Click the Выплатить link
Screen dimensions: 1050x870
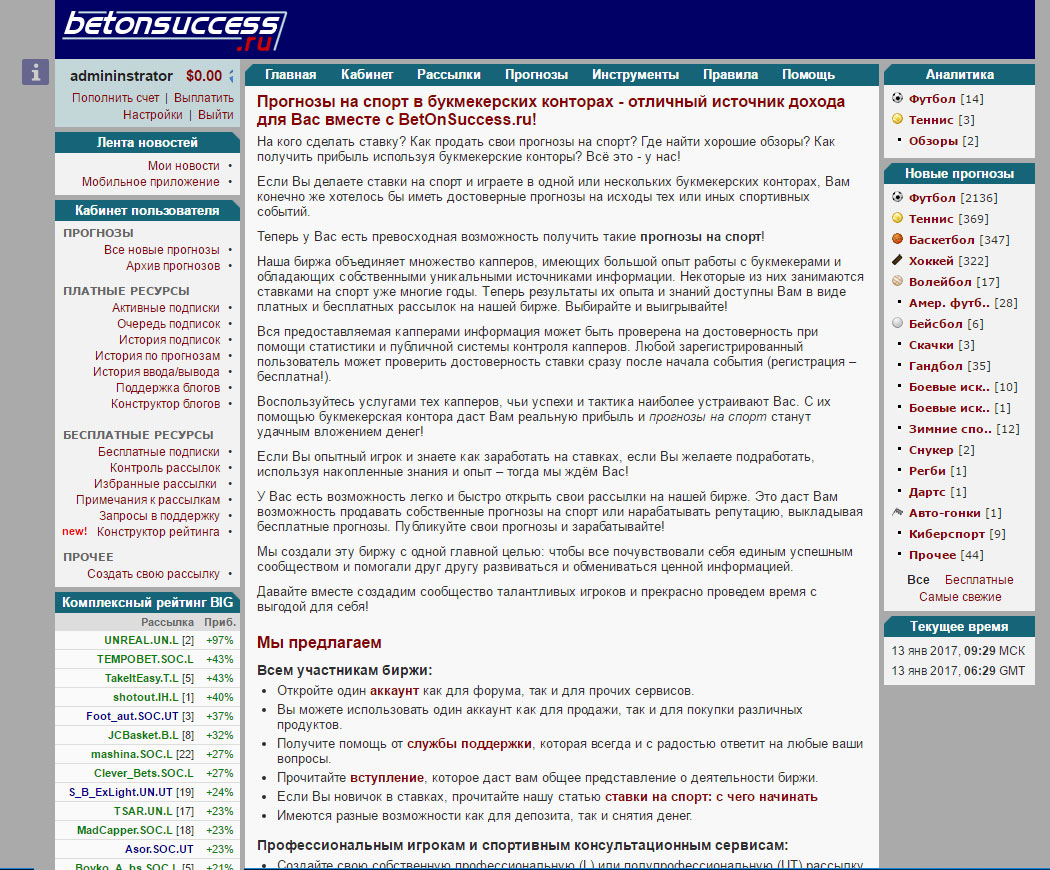204,98
